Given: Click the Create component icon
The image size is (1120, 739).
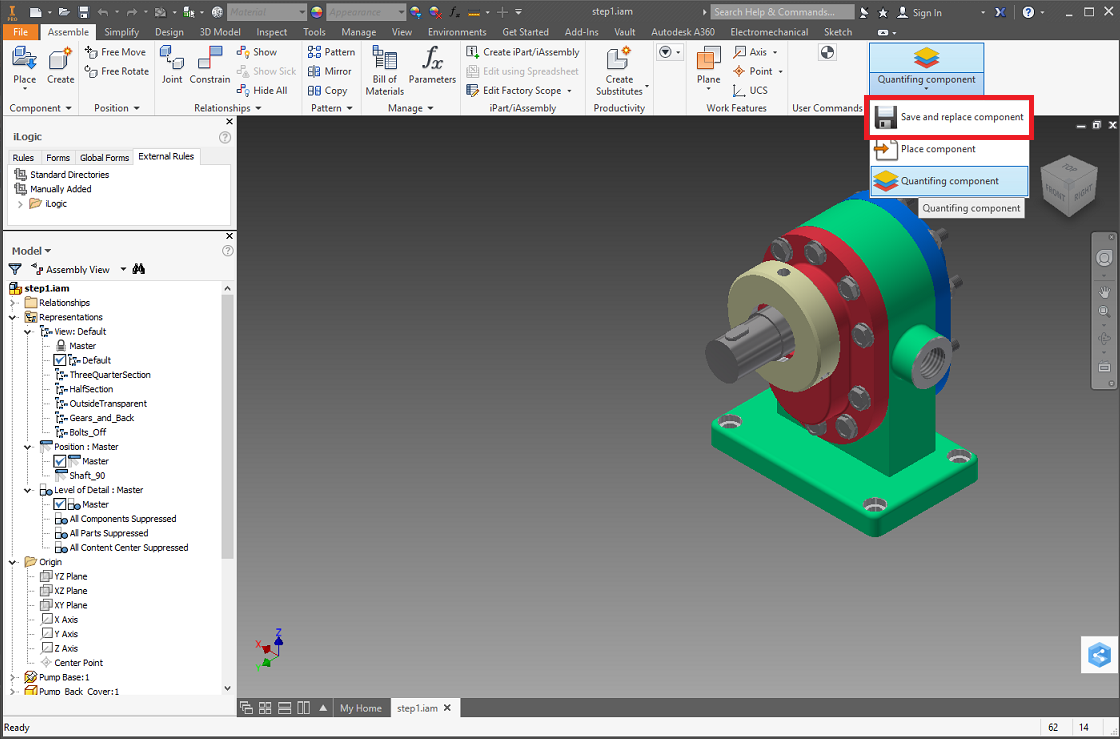Looking at the screenshot, I should click(60, 59).
